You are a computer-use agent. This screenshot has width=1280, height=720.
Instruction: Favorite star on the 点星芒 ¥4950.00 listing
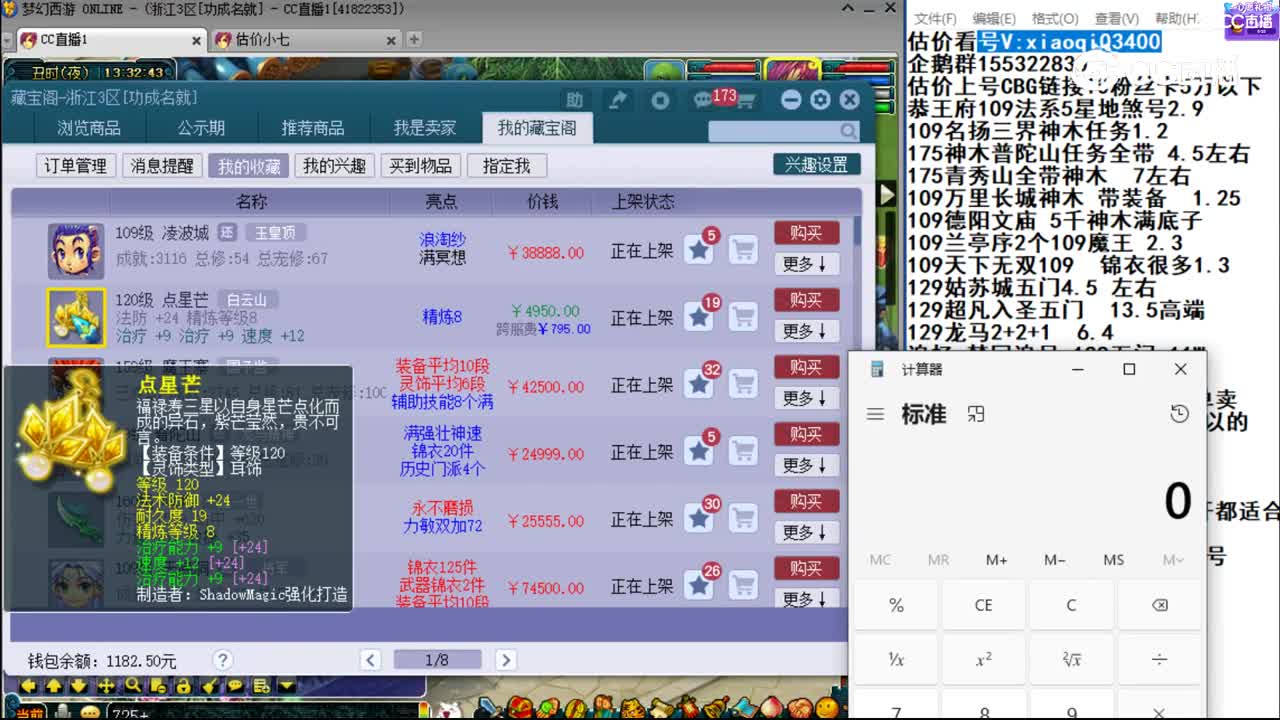tap(699, 317)
